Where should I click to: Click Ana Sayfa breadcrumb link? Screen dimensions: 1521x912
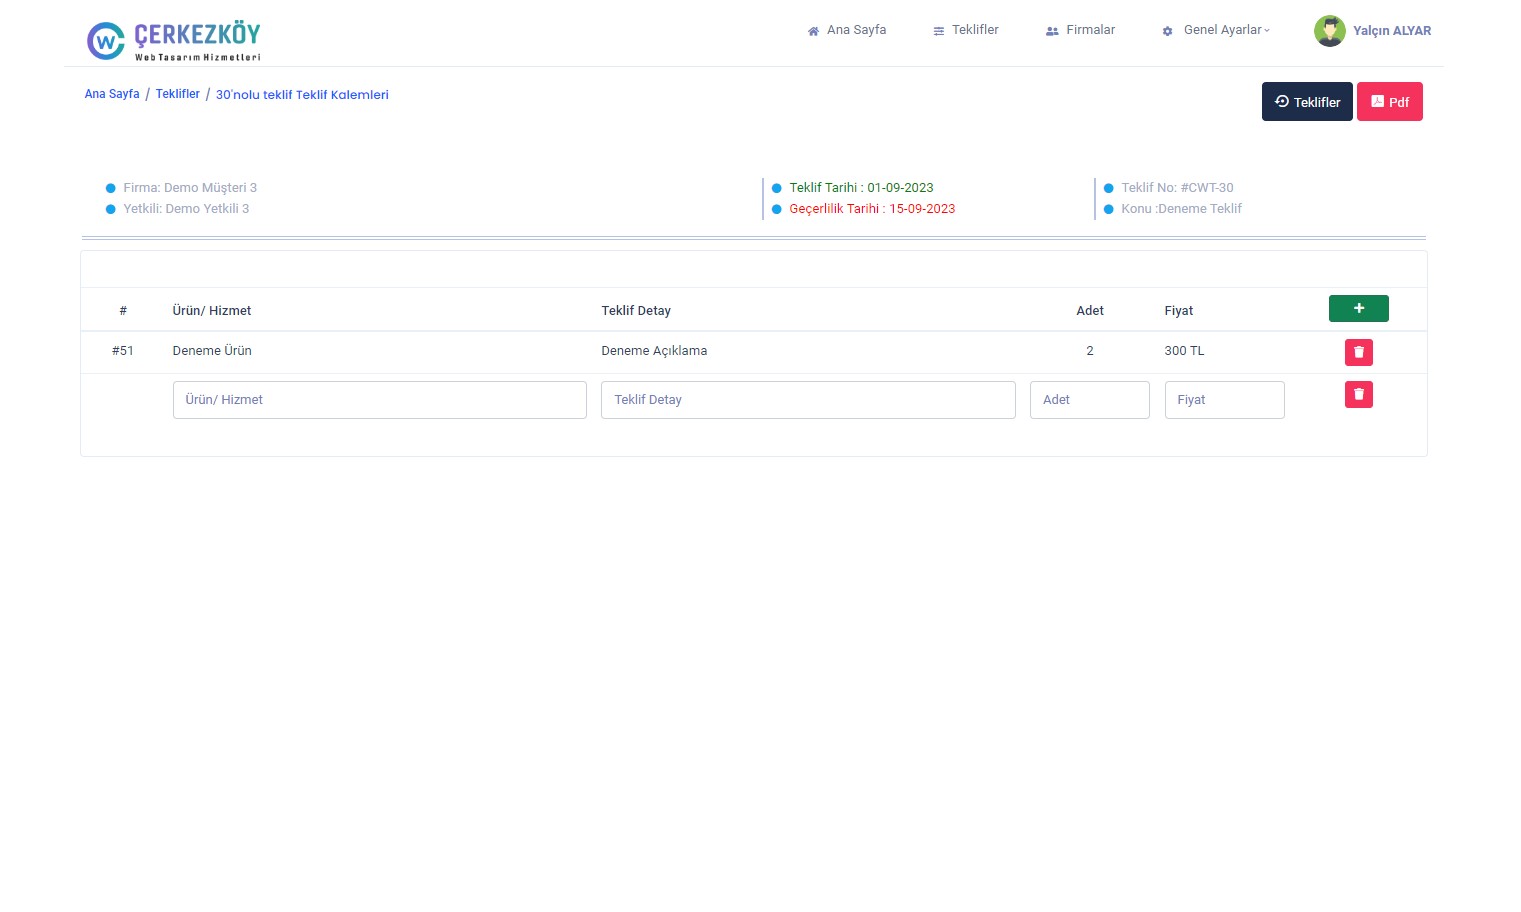(112, 94)
